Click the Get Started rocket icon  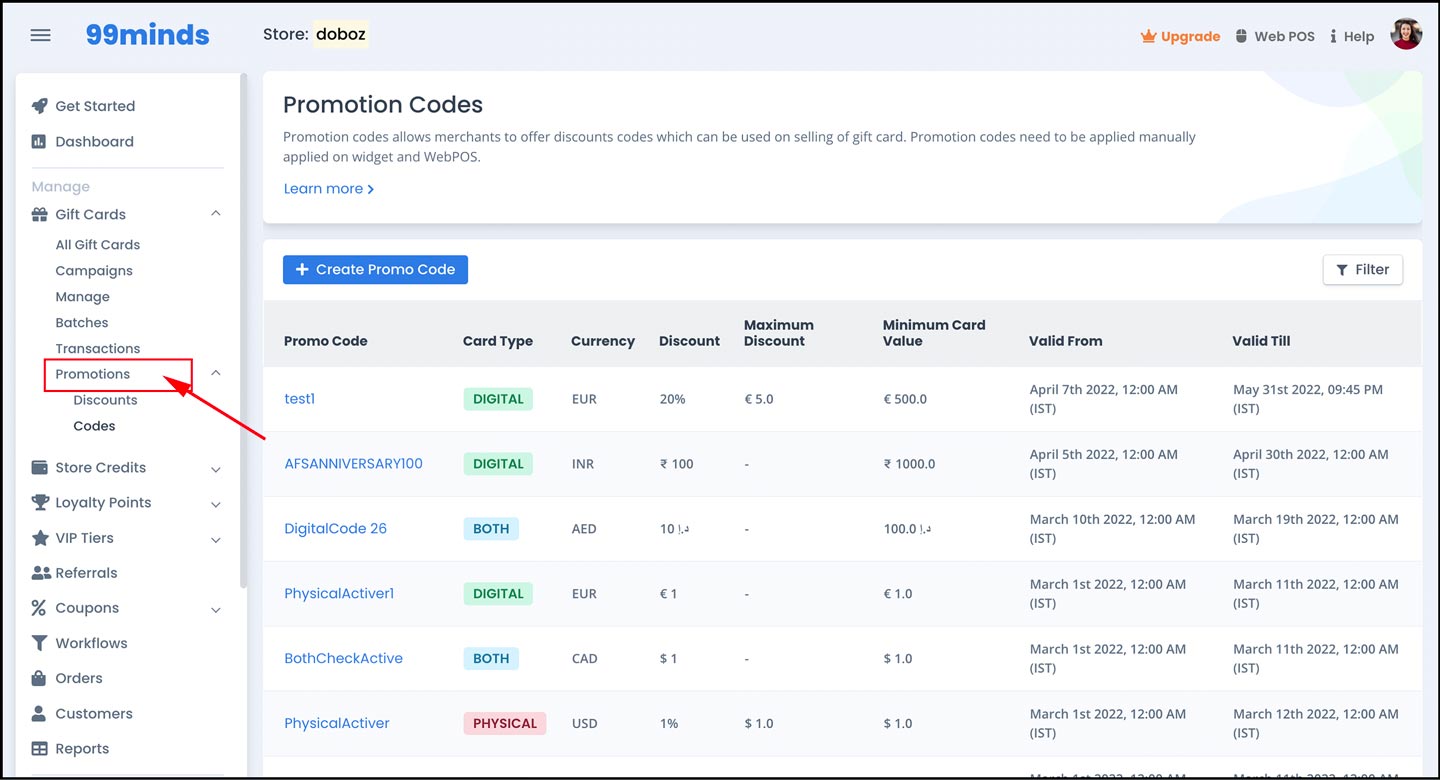40,106
